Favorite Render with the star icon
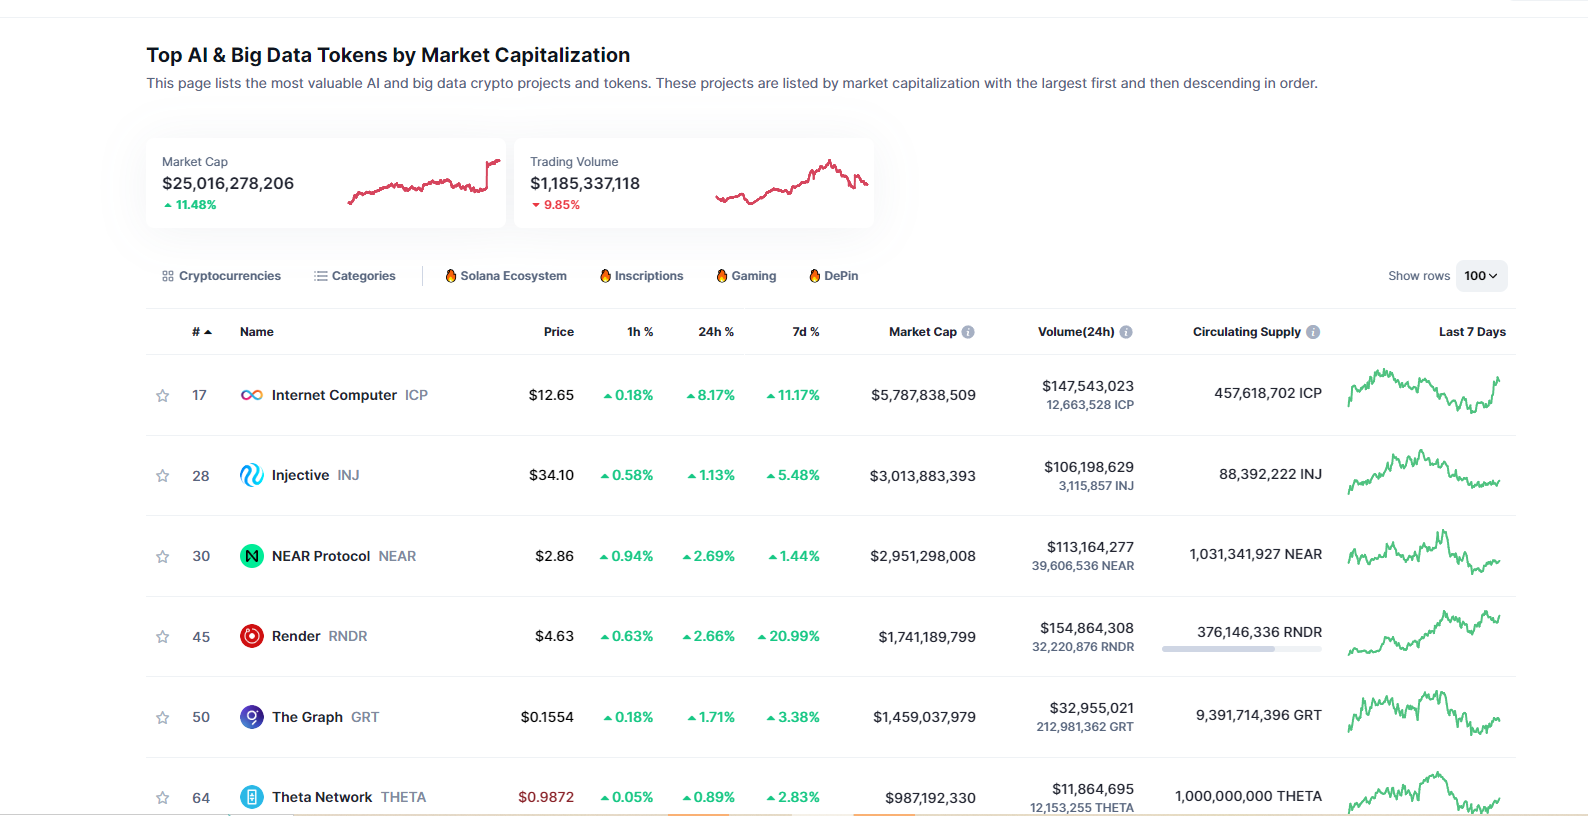The image size is (1588, 816). tap(162, 637)
